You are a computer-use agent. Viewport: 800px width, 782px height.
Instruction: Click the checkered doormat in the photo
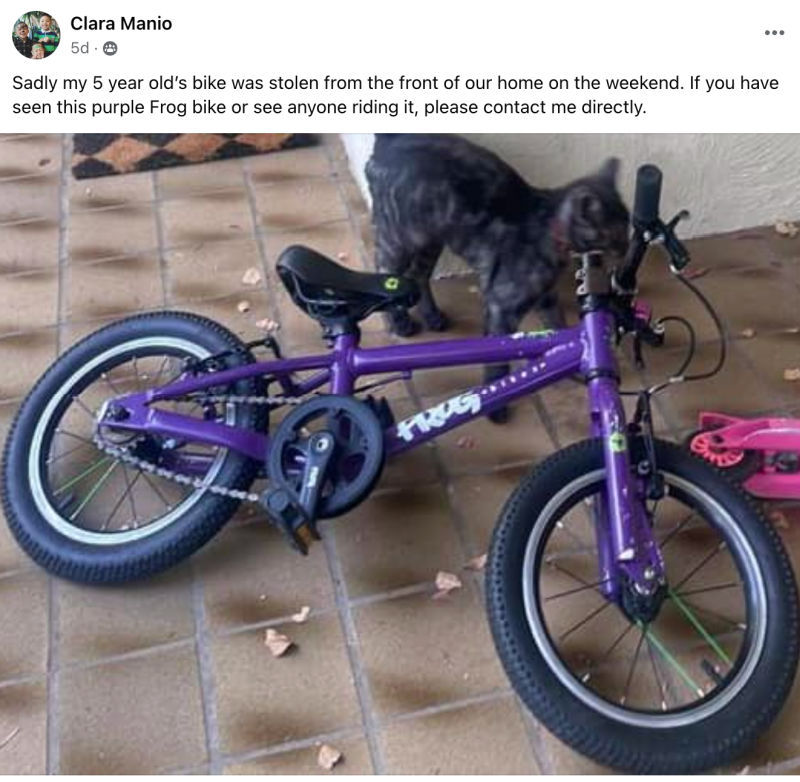pyautogui.click(x=195, y=154)
